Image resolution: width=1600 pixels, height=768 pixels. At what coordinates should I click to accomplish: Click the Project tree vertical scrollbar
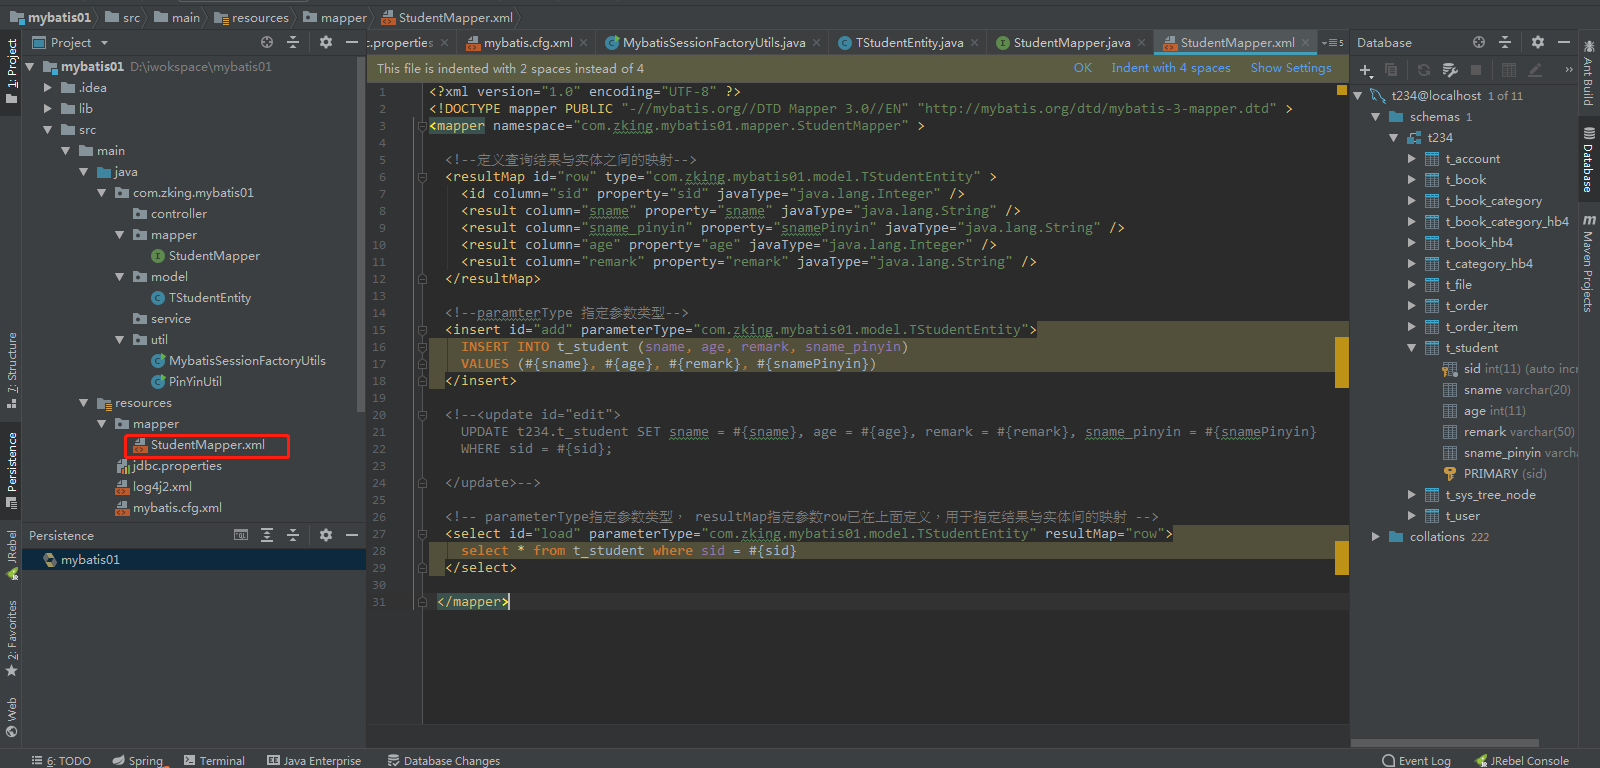(360, 230)
